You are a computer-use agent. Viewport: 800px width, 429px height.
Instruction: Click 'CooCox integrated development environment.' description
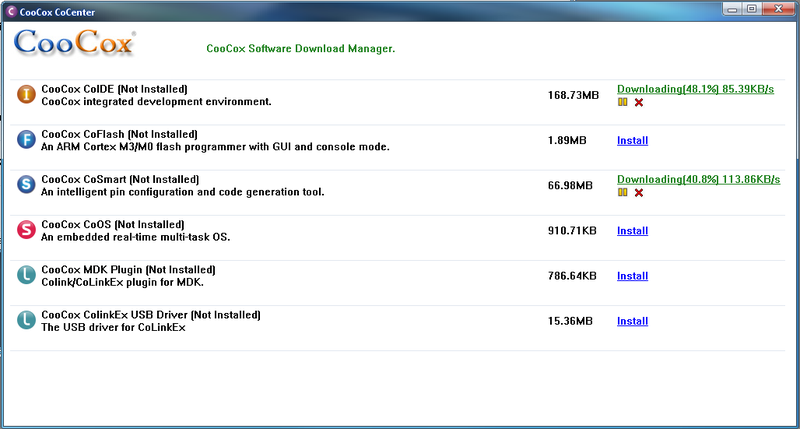coord(156,102)
